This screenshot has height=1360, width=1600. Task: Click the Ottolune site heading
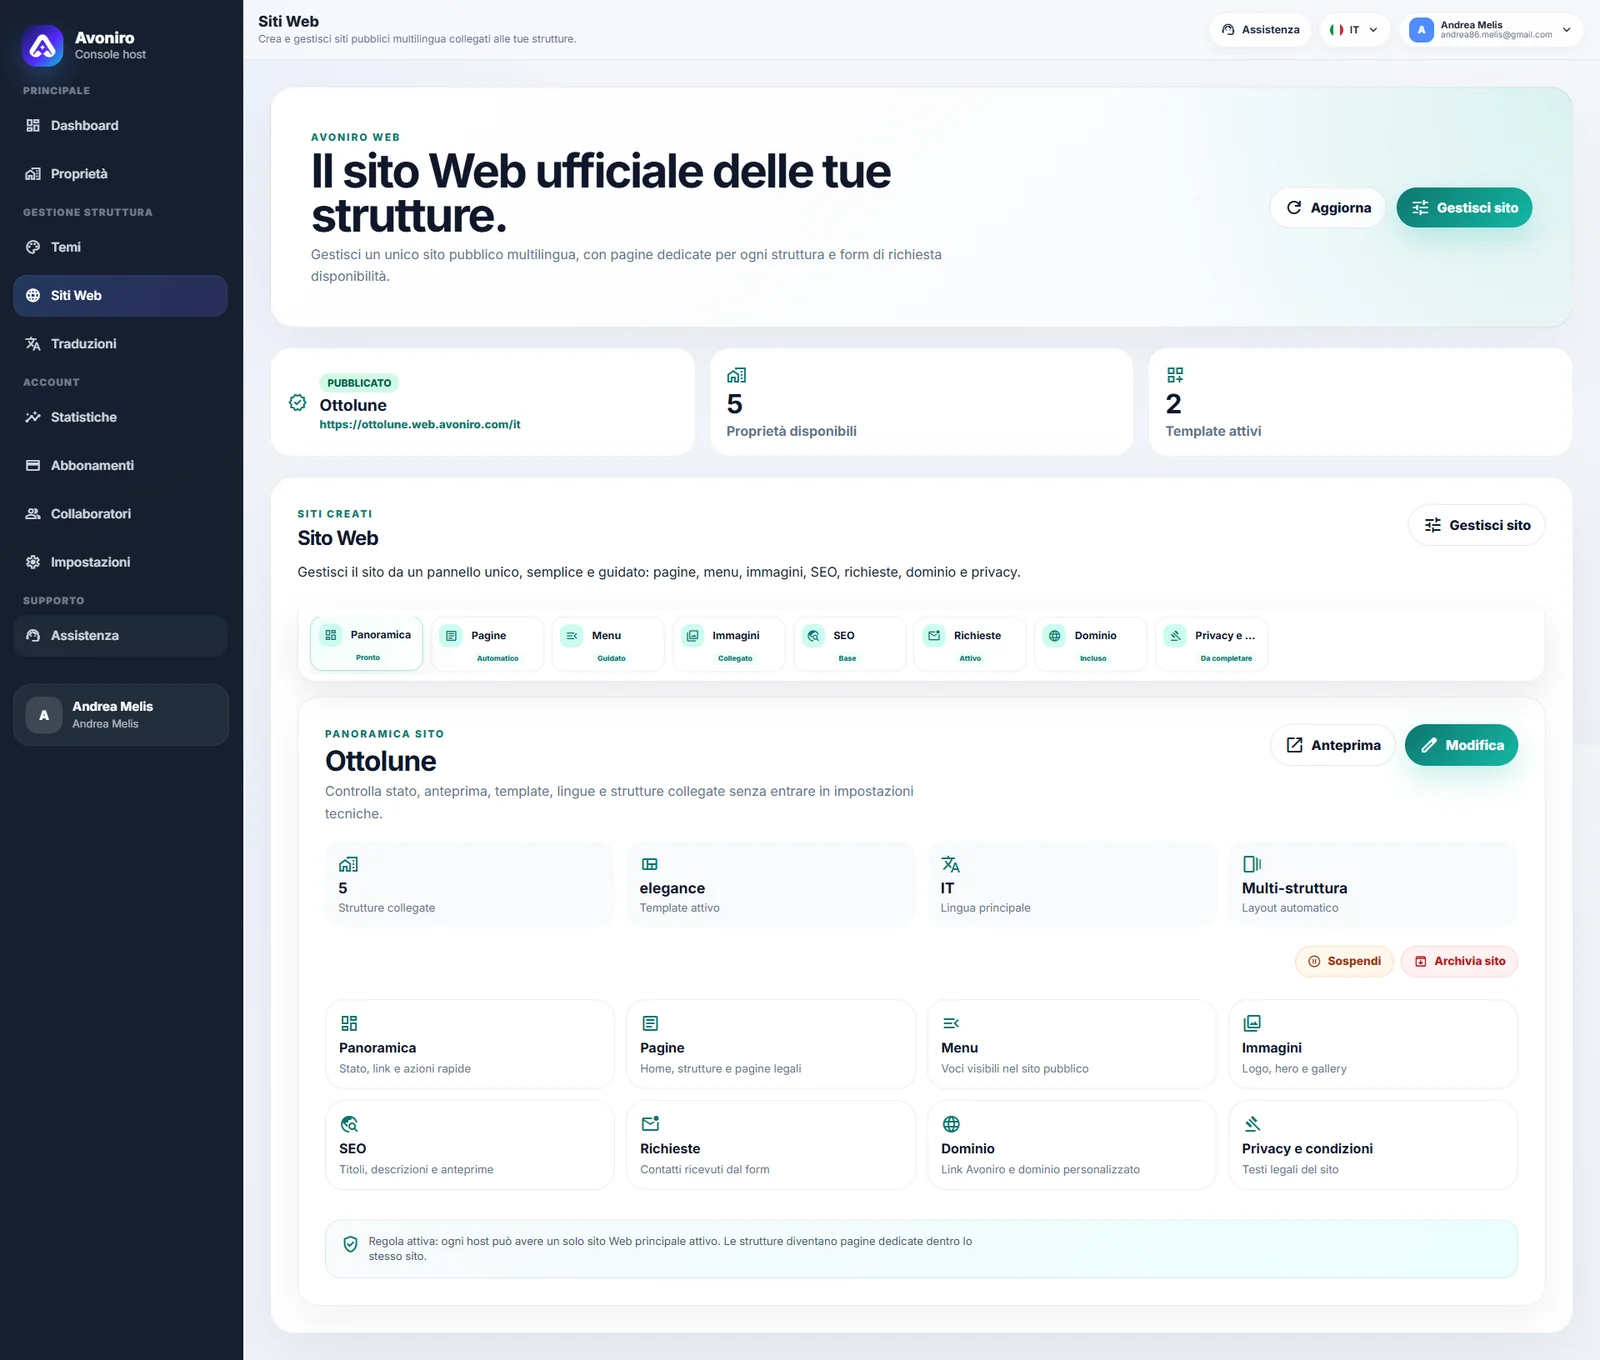(x=380, y=761)
